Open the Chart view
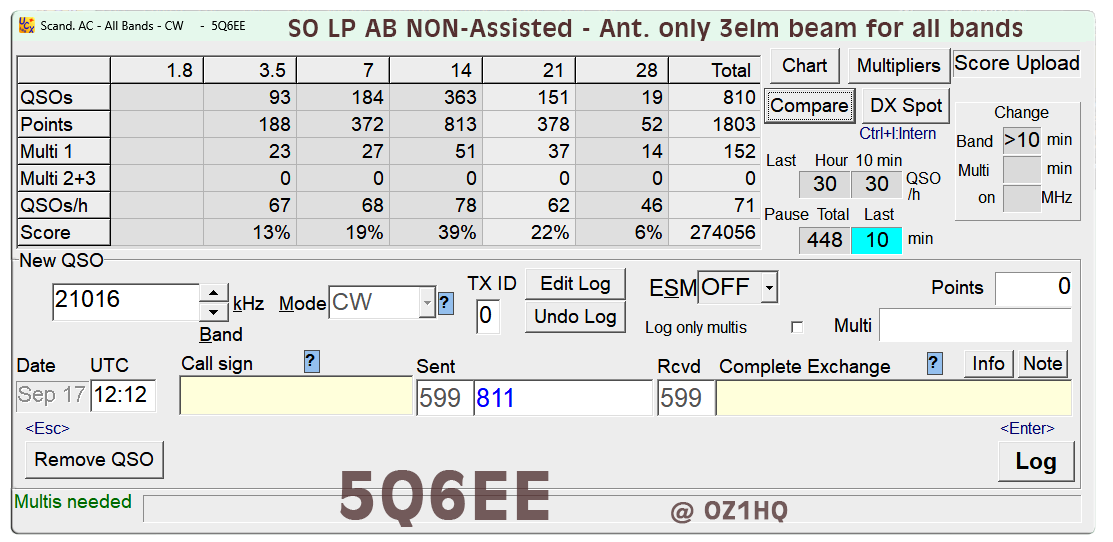 coord(804,66)
